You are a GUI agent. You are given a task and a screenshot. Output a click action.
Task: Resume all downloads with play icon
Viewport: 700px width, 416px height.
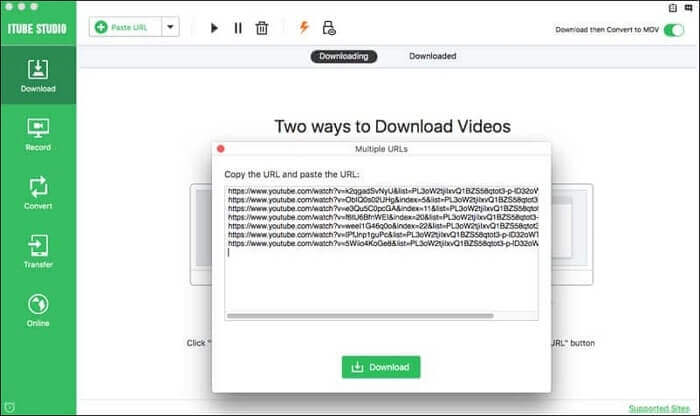pyautogui.click(x=214, y=28)
